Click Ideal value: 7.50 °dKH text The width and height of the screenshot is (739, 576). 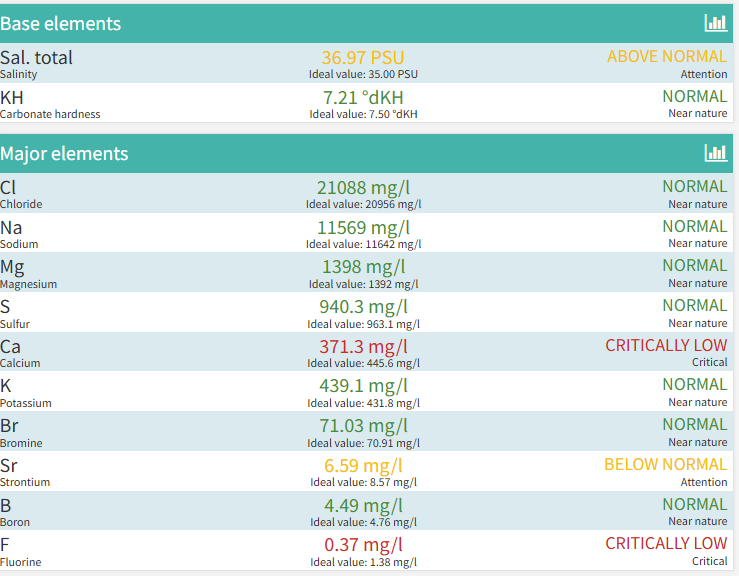tap(363, 114)
